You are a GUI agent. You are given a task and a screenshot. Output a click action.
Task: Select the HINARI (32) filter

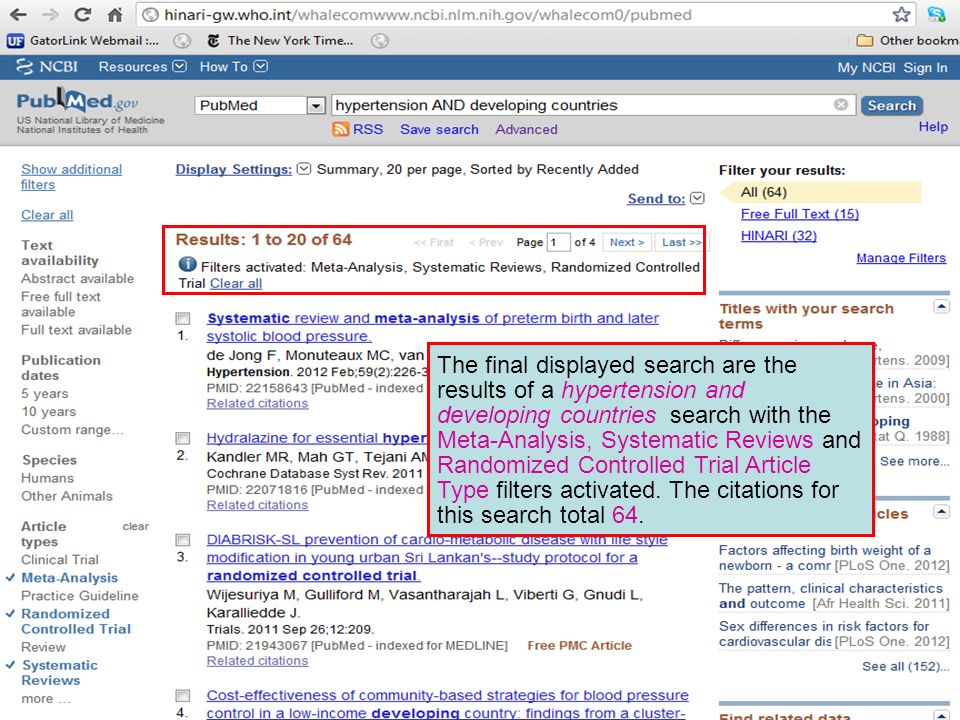click(x=778, y=236)
